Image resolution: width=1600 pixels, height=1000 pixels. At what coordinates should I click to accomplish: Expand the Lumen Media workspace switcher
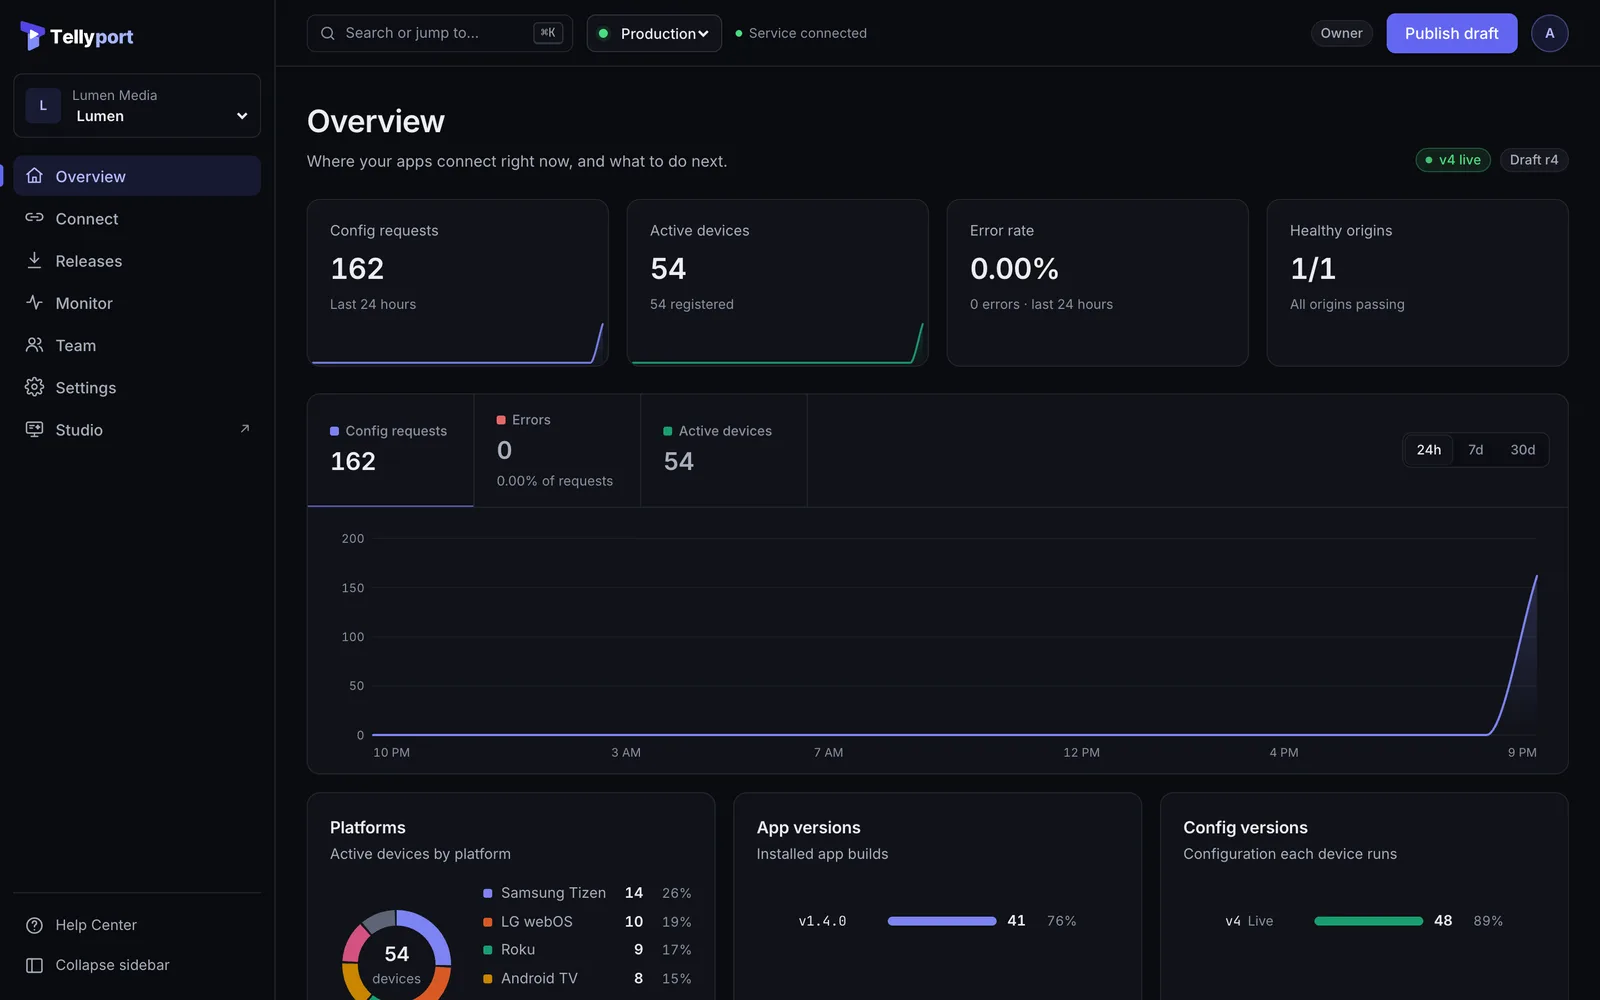click(137, 105)
